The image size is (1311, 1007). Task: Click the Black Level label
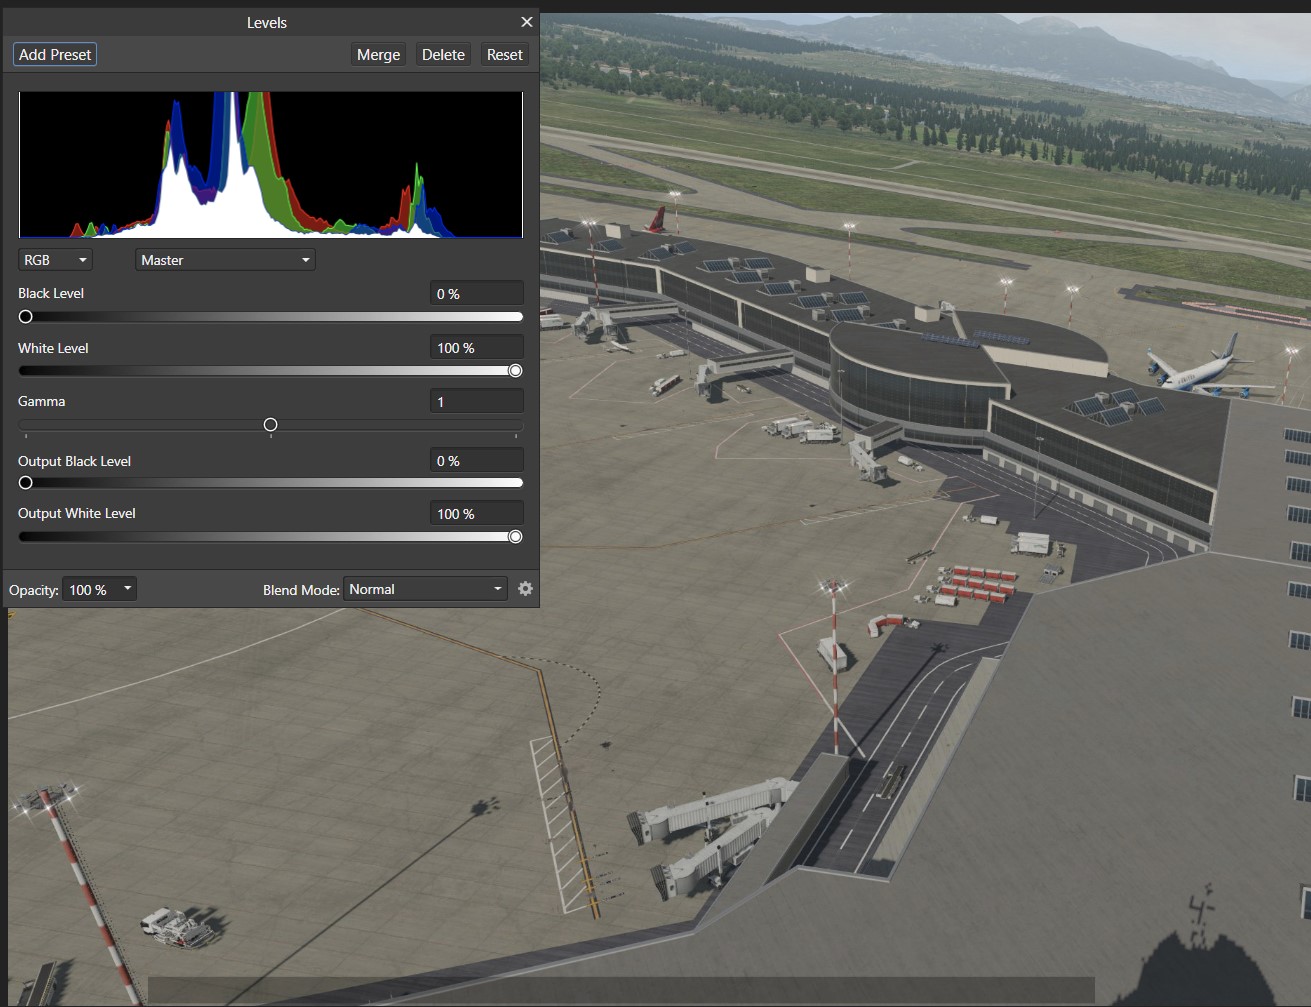tap(51, 293)
